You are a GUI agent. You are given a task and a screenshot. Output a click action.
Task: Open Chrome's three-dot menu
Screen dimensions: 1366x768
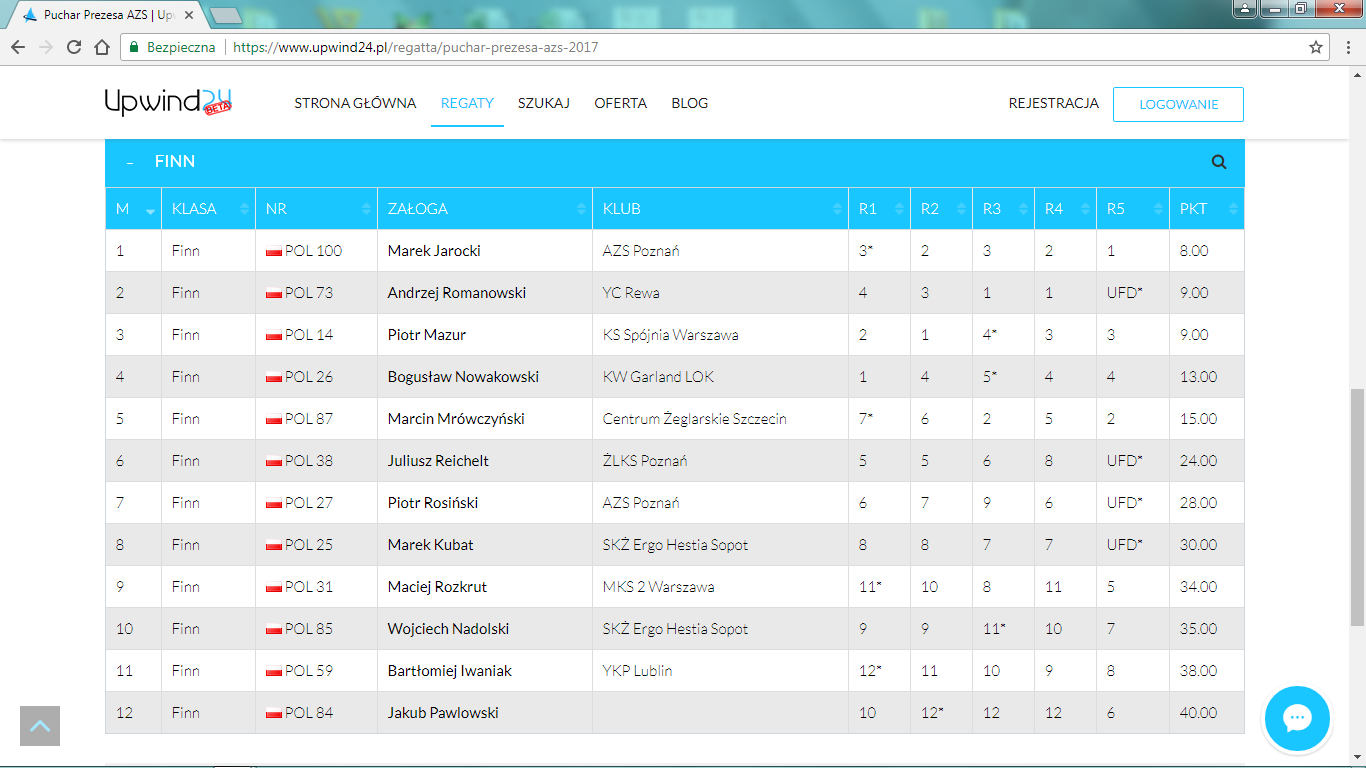(1346, 47)
